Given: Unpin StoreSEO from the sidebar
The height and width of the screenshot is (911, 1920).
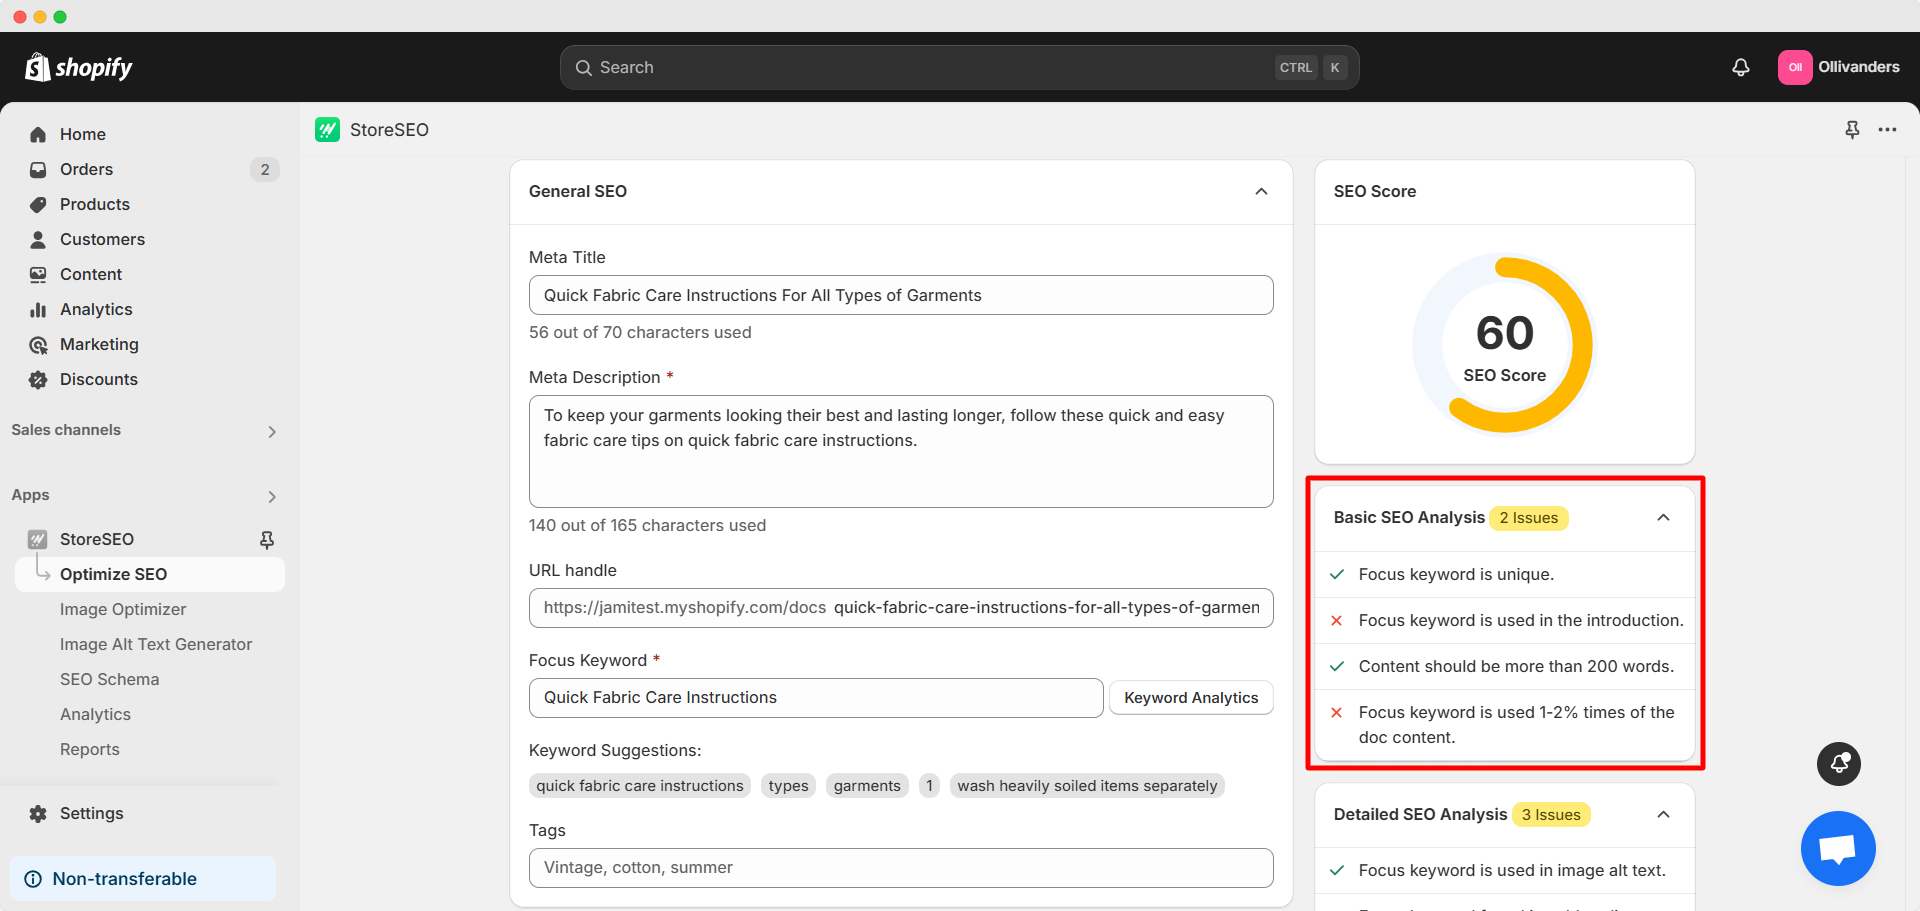Looking at the screenshot, I should (x=267, y=539).
